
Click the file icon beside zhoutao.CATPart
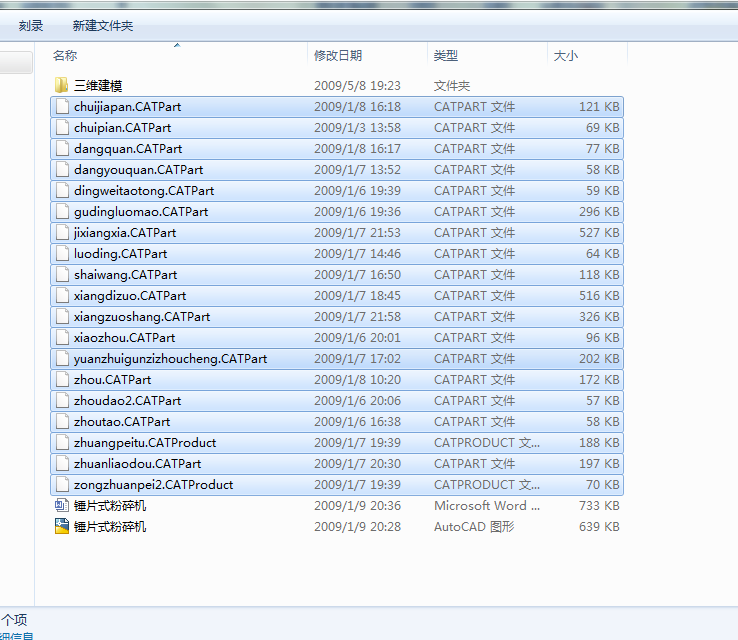coord(62,422)
